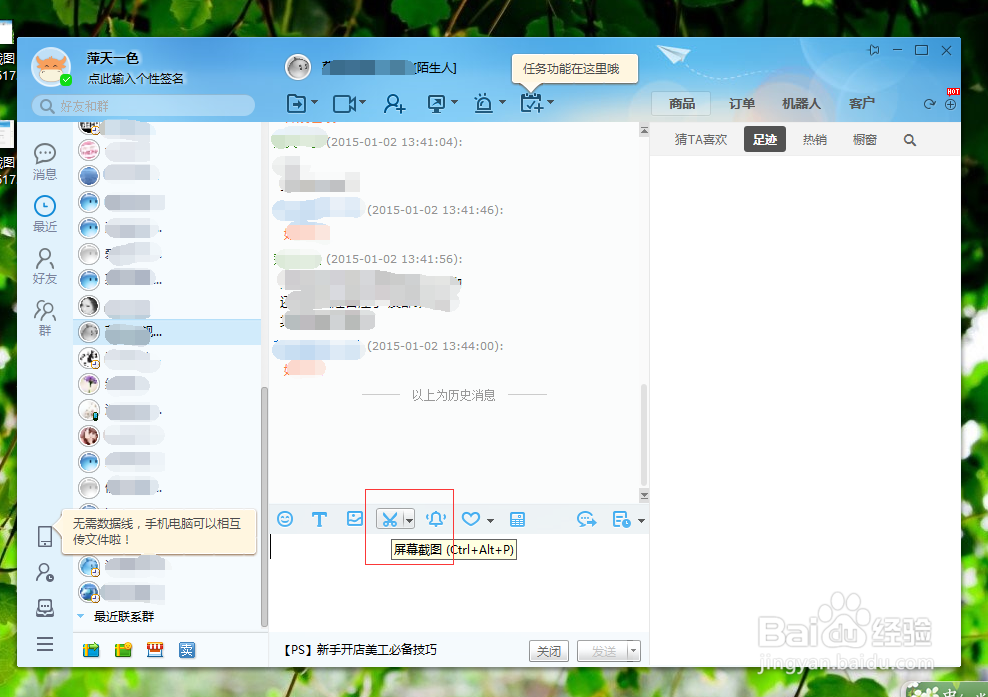Expand the video call dropdown arrow

click(362, 102)
